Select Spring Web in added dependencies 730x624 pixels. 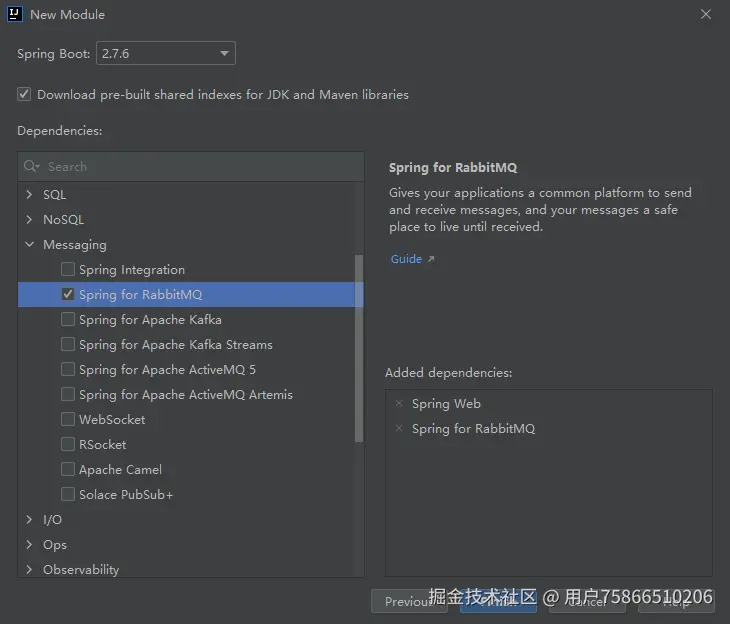(x=446, y=404)
